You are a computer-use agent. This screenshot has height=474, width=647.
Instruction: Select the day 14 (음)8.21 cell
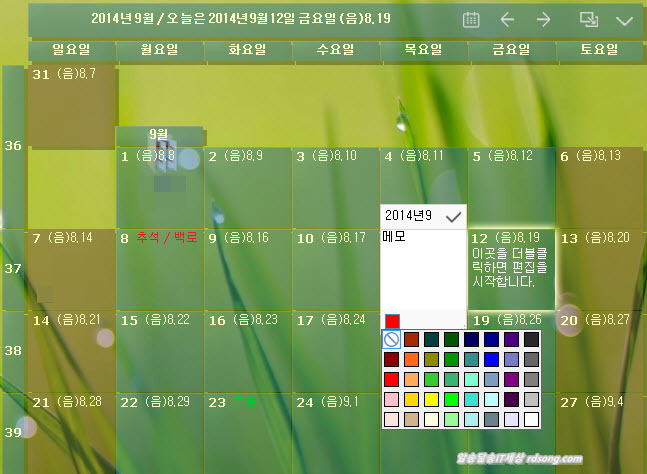coord(72,351)
